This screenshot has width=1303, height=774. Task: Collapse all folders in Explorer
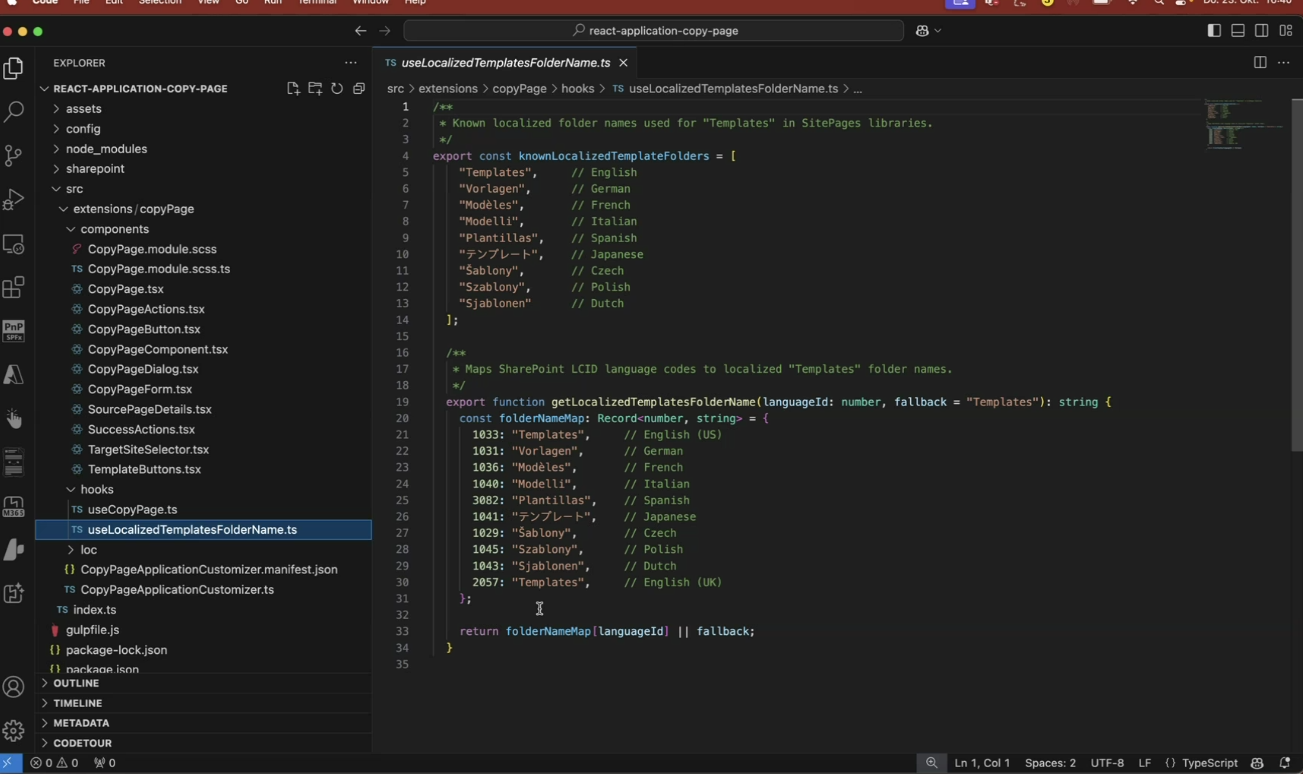359,89
